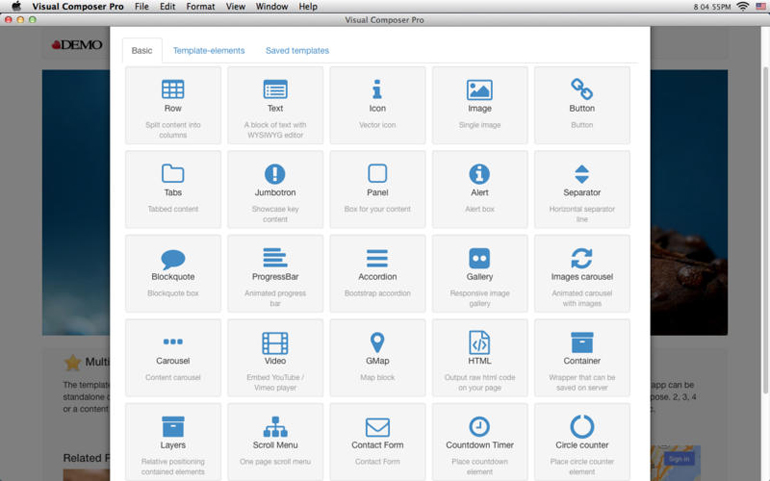Open the Edit menu

167,6
